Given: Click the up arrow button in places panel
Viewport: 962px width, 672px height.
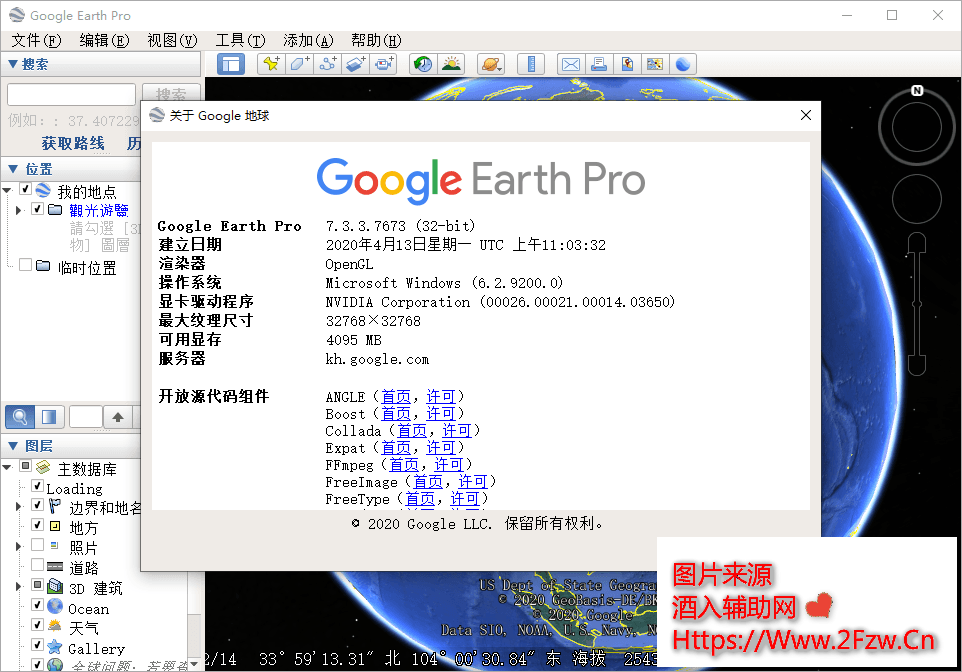Looking at the screenshot, I should [x=118, y=417].
